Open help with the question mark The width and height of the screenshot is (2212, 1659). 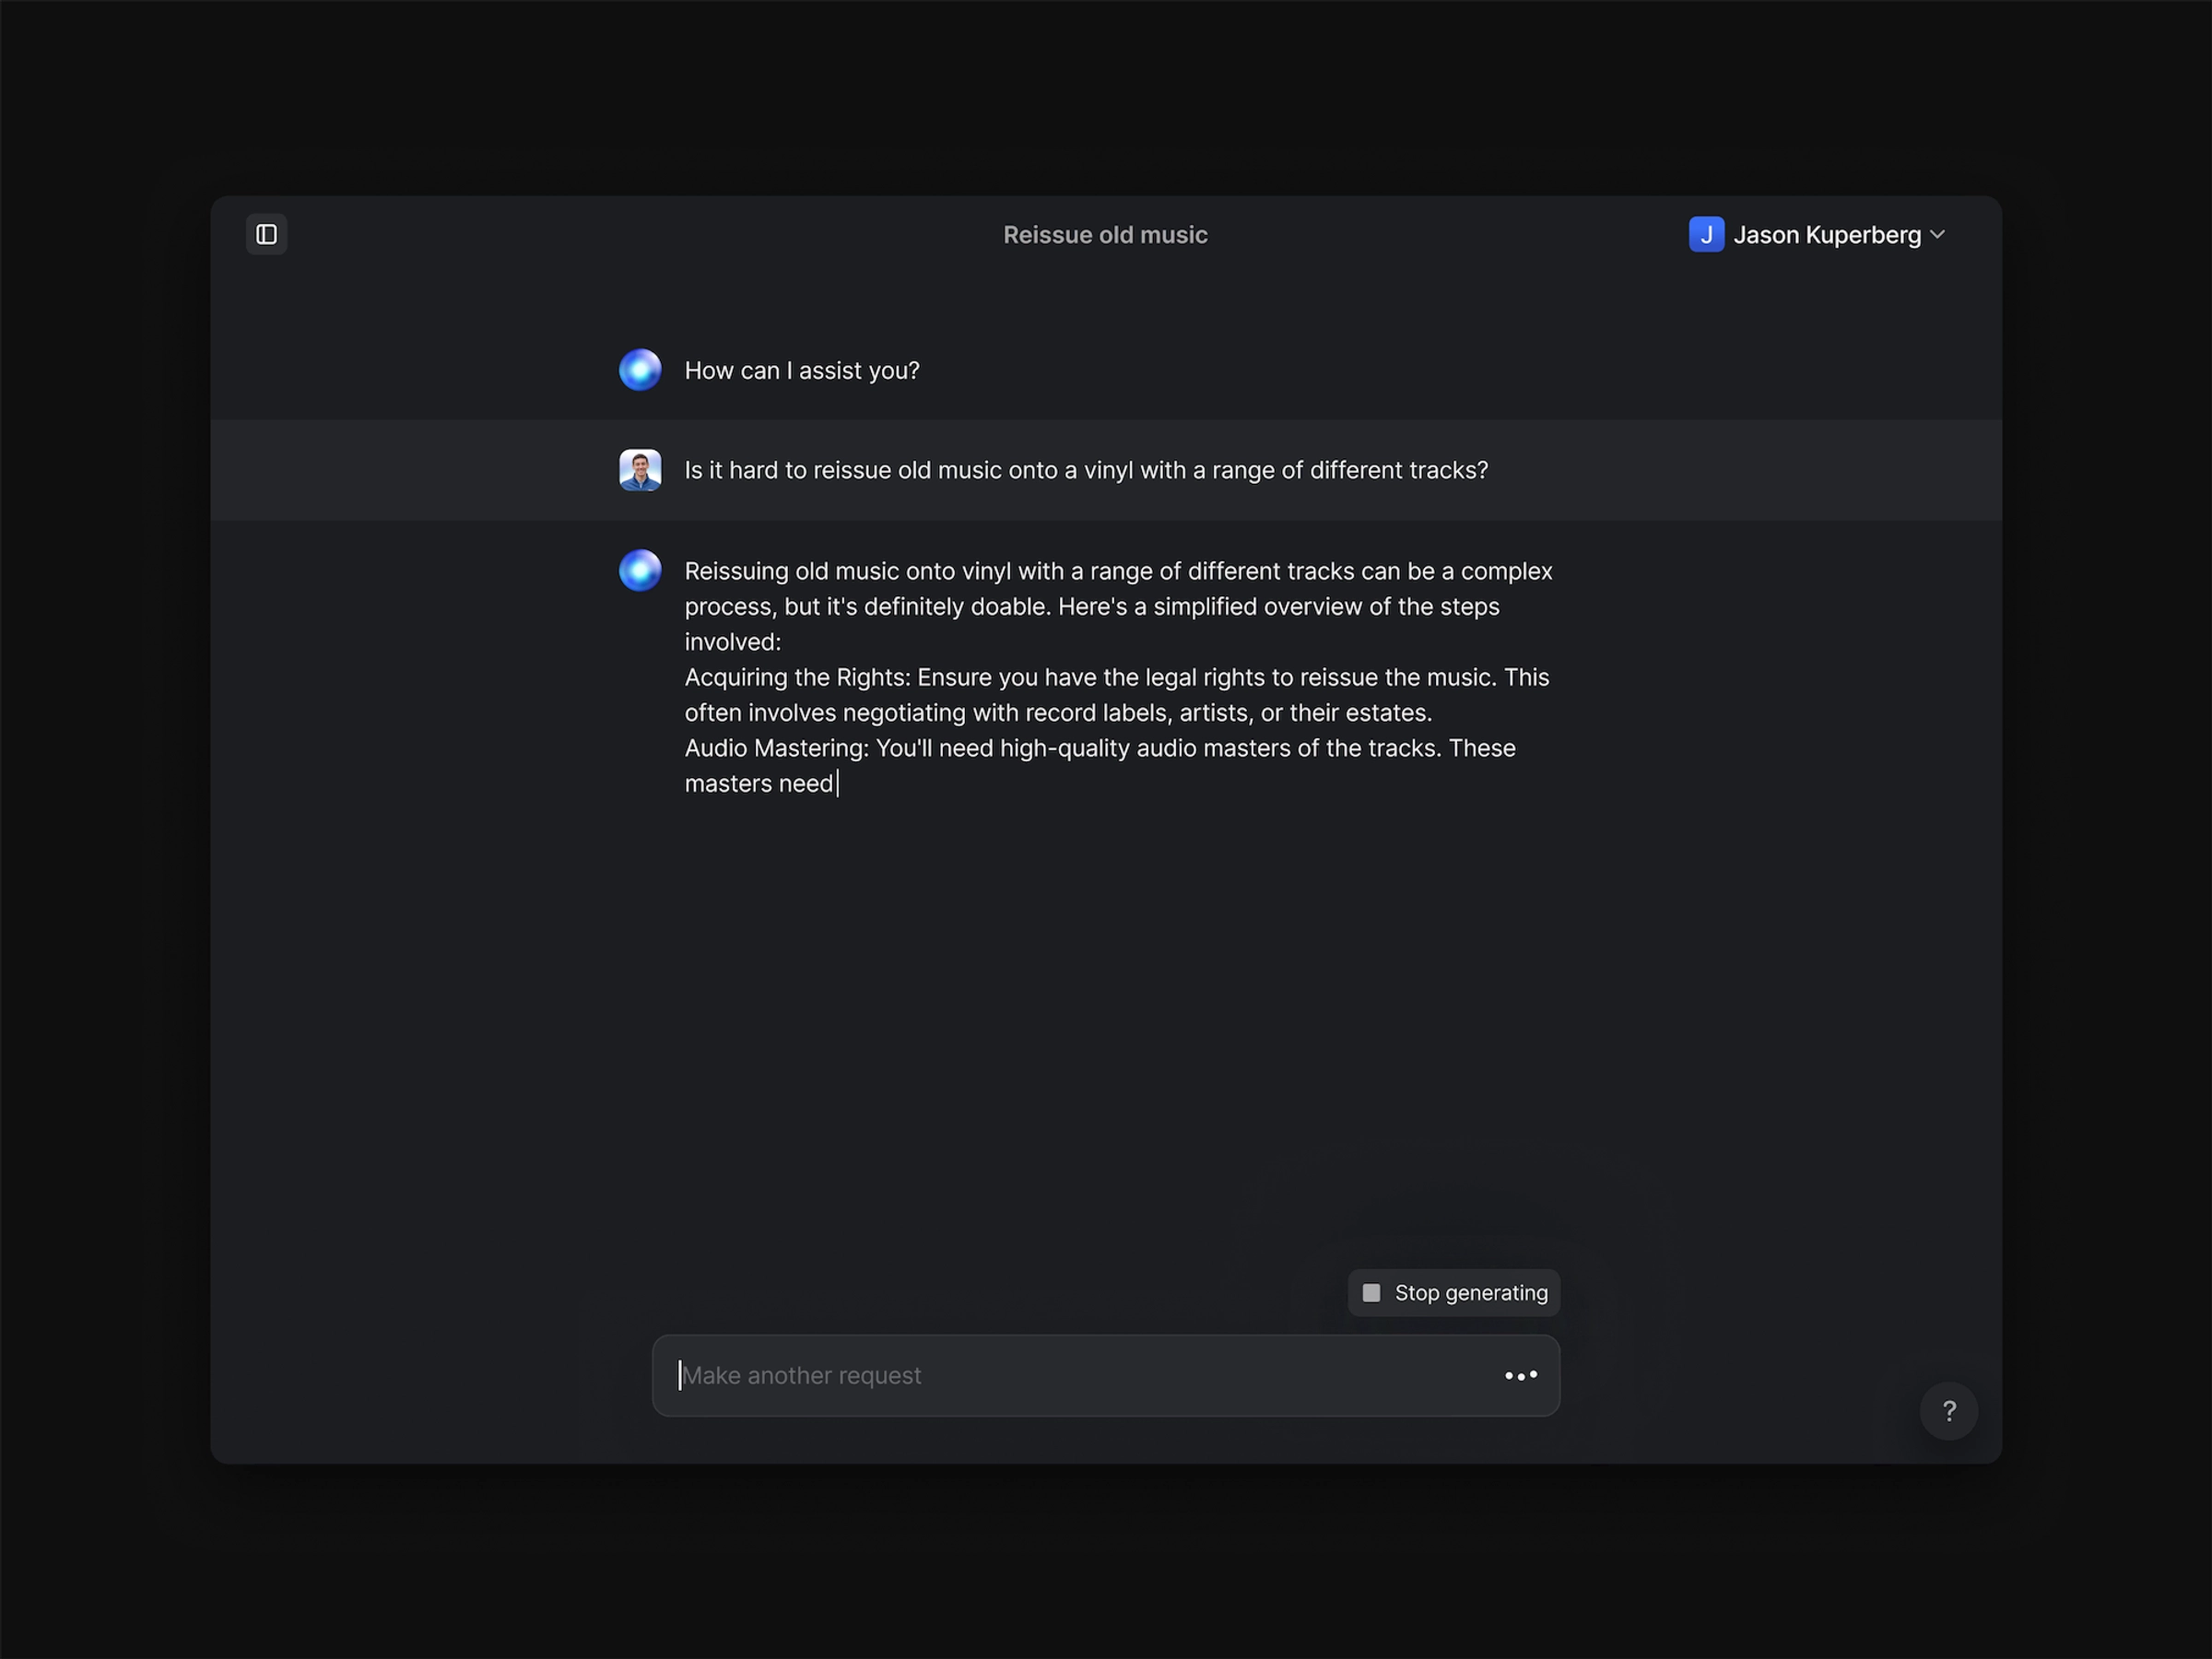click(x=1948, y=1411)
